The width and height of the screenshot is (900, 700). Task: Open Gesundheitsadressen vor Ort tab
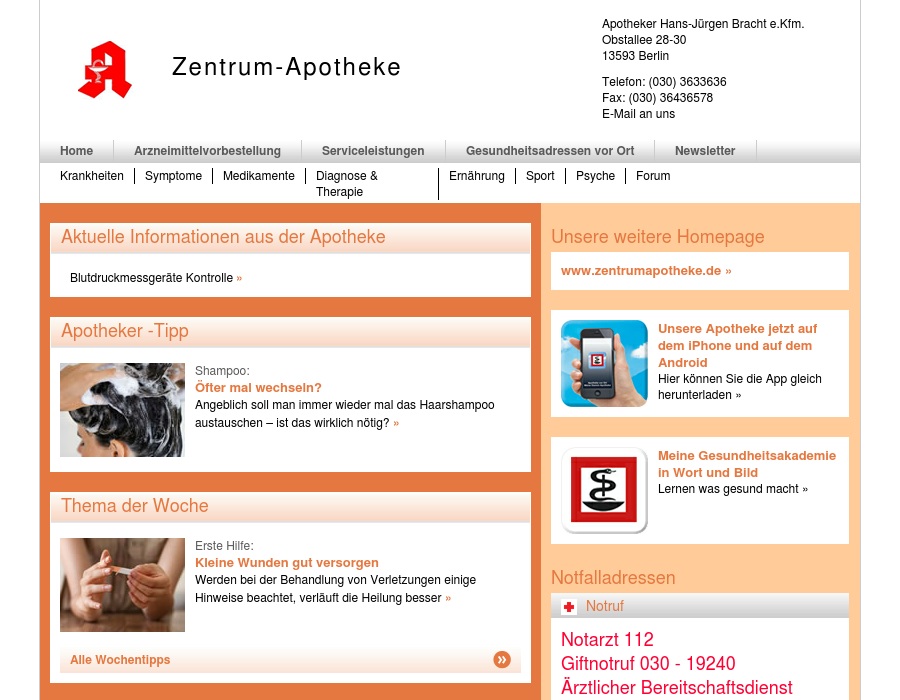click(550, 151)
